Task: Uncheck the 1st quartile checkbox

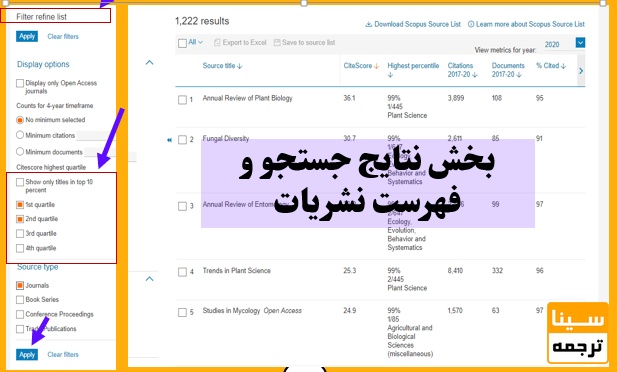Action: point(20,205)
